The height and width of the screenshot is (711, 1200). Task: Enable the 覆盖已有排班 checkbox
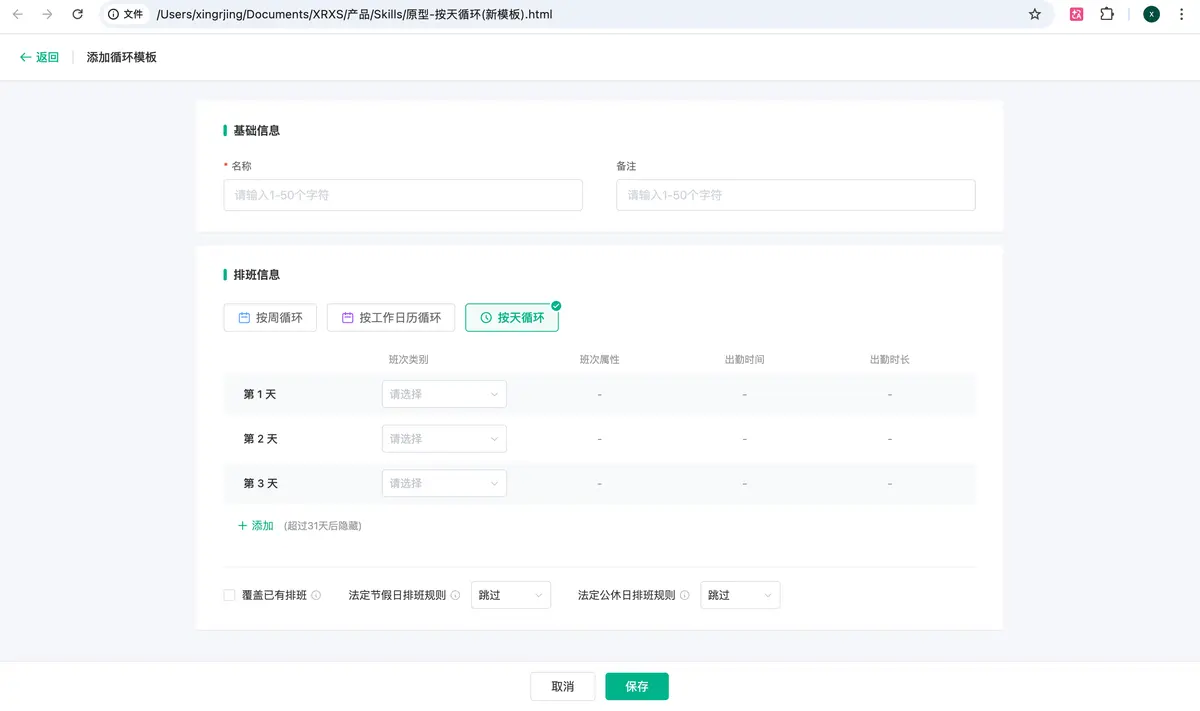(x=229, y=595)
